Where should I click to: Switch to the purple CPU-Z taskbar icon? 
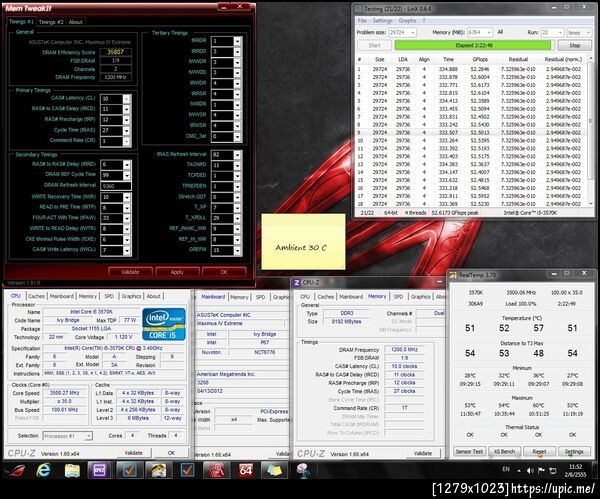(x=99, y=470)
